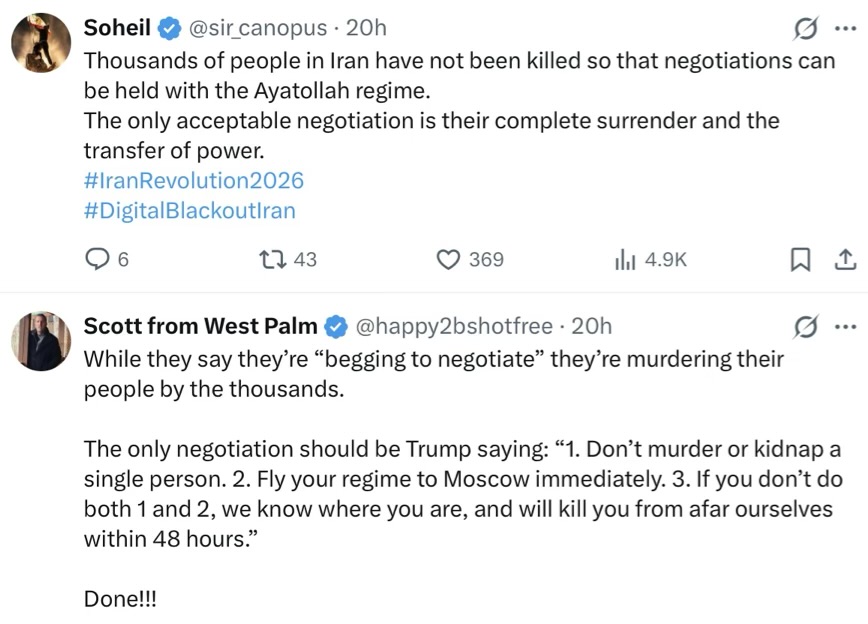The width and height of the screenshot is (868, 624).
Task: Click the Grok icon on Soheil's post
Action: 804,28
